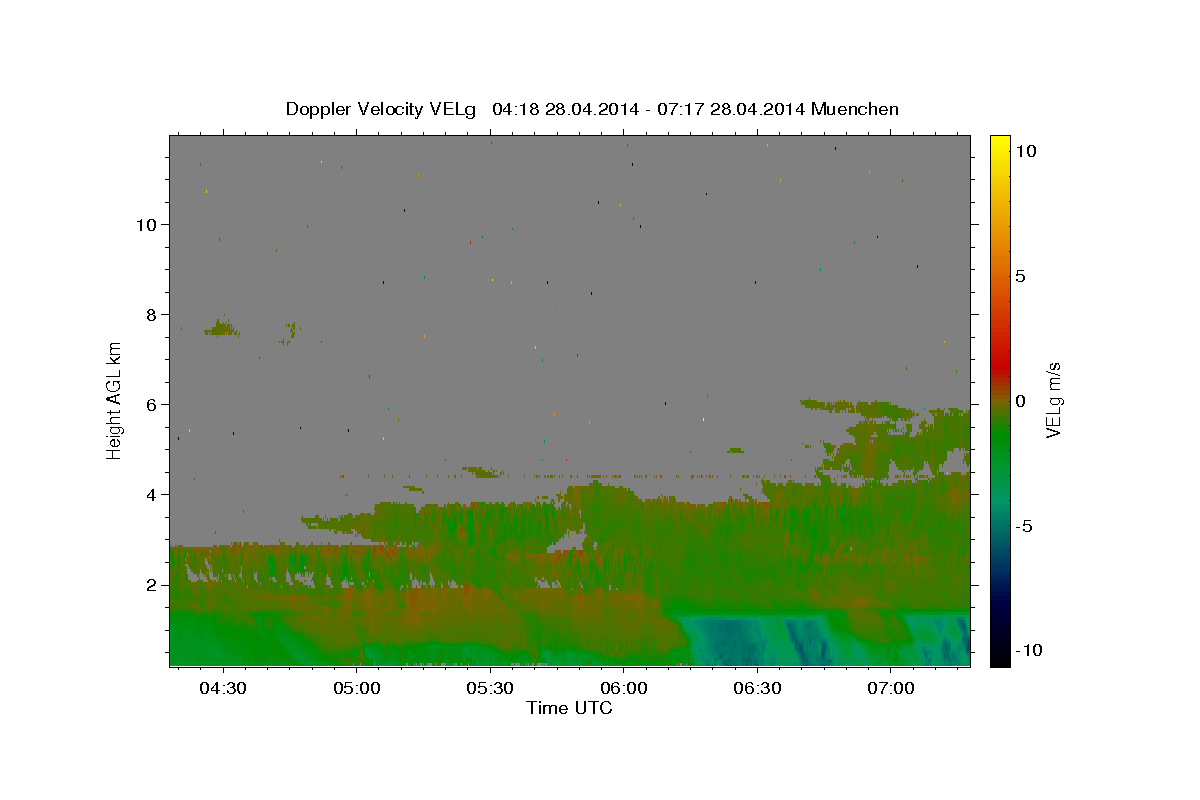Image resolution: width=1200 pixels, height=800 pixels.
Task: Click the 05:30 time tick label
Action: point(490,688)
